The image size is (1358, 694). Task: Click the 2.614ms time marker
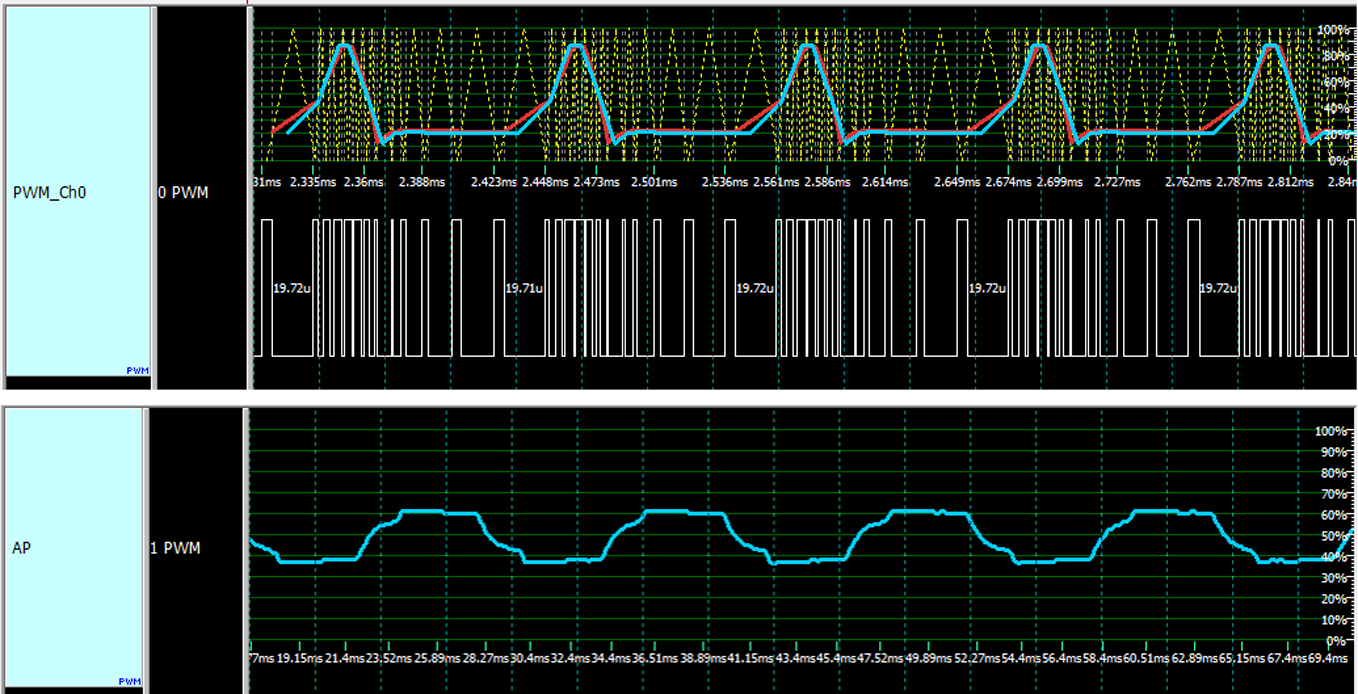pos(884,182)
